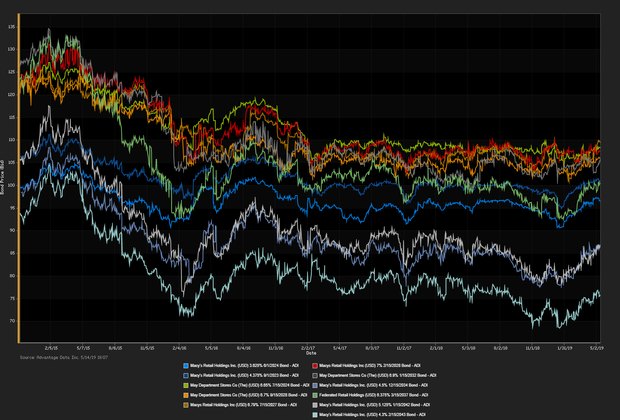
Task: Click the 2/1/18 date tick label
Action: tap(436, 348)
